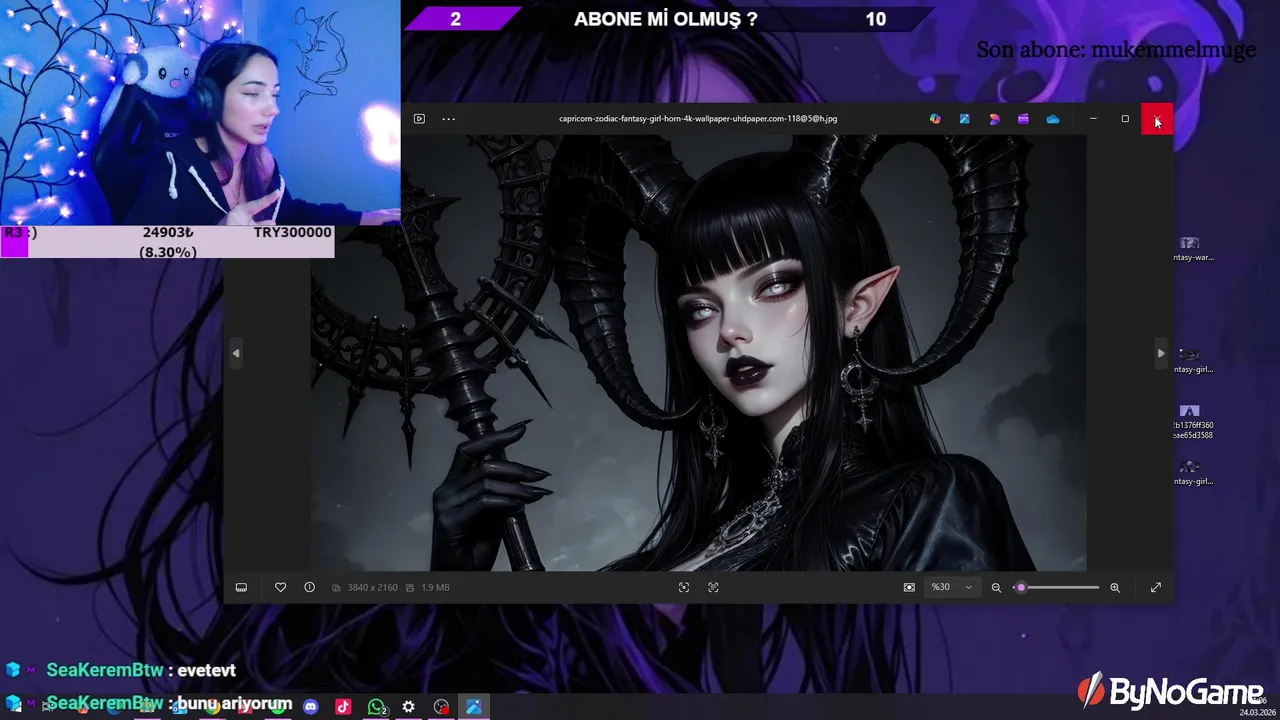Maximize the Photos window
Viewport: 1280px width, 720px height.
pos(1125,118)
